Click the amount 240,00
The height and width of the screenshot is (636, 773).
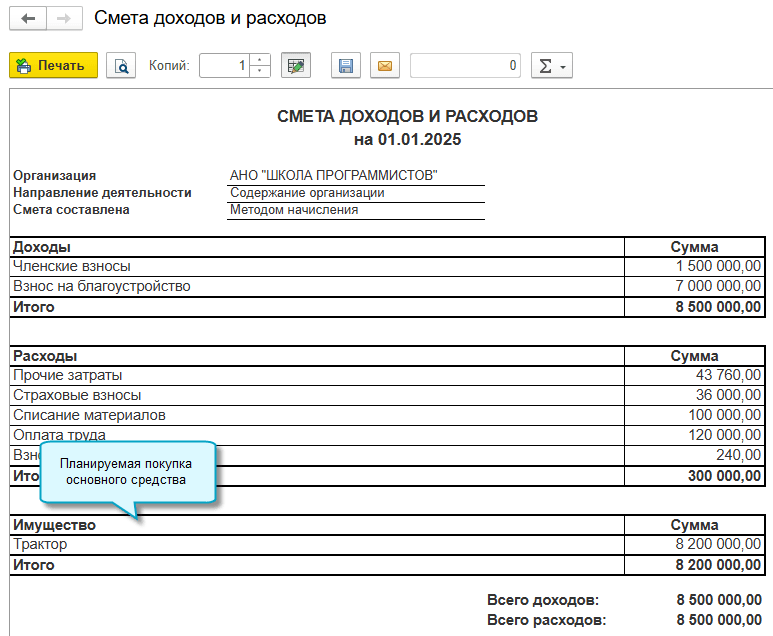click(x=738, y=455)
